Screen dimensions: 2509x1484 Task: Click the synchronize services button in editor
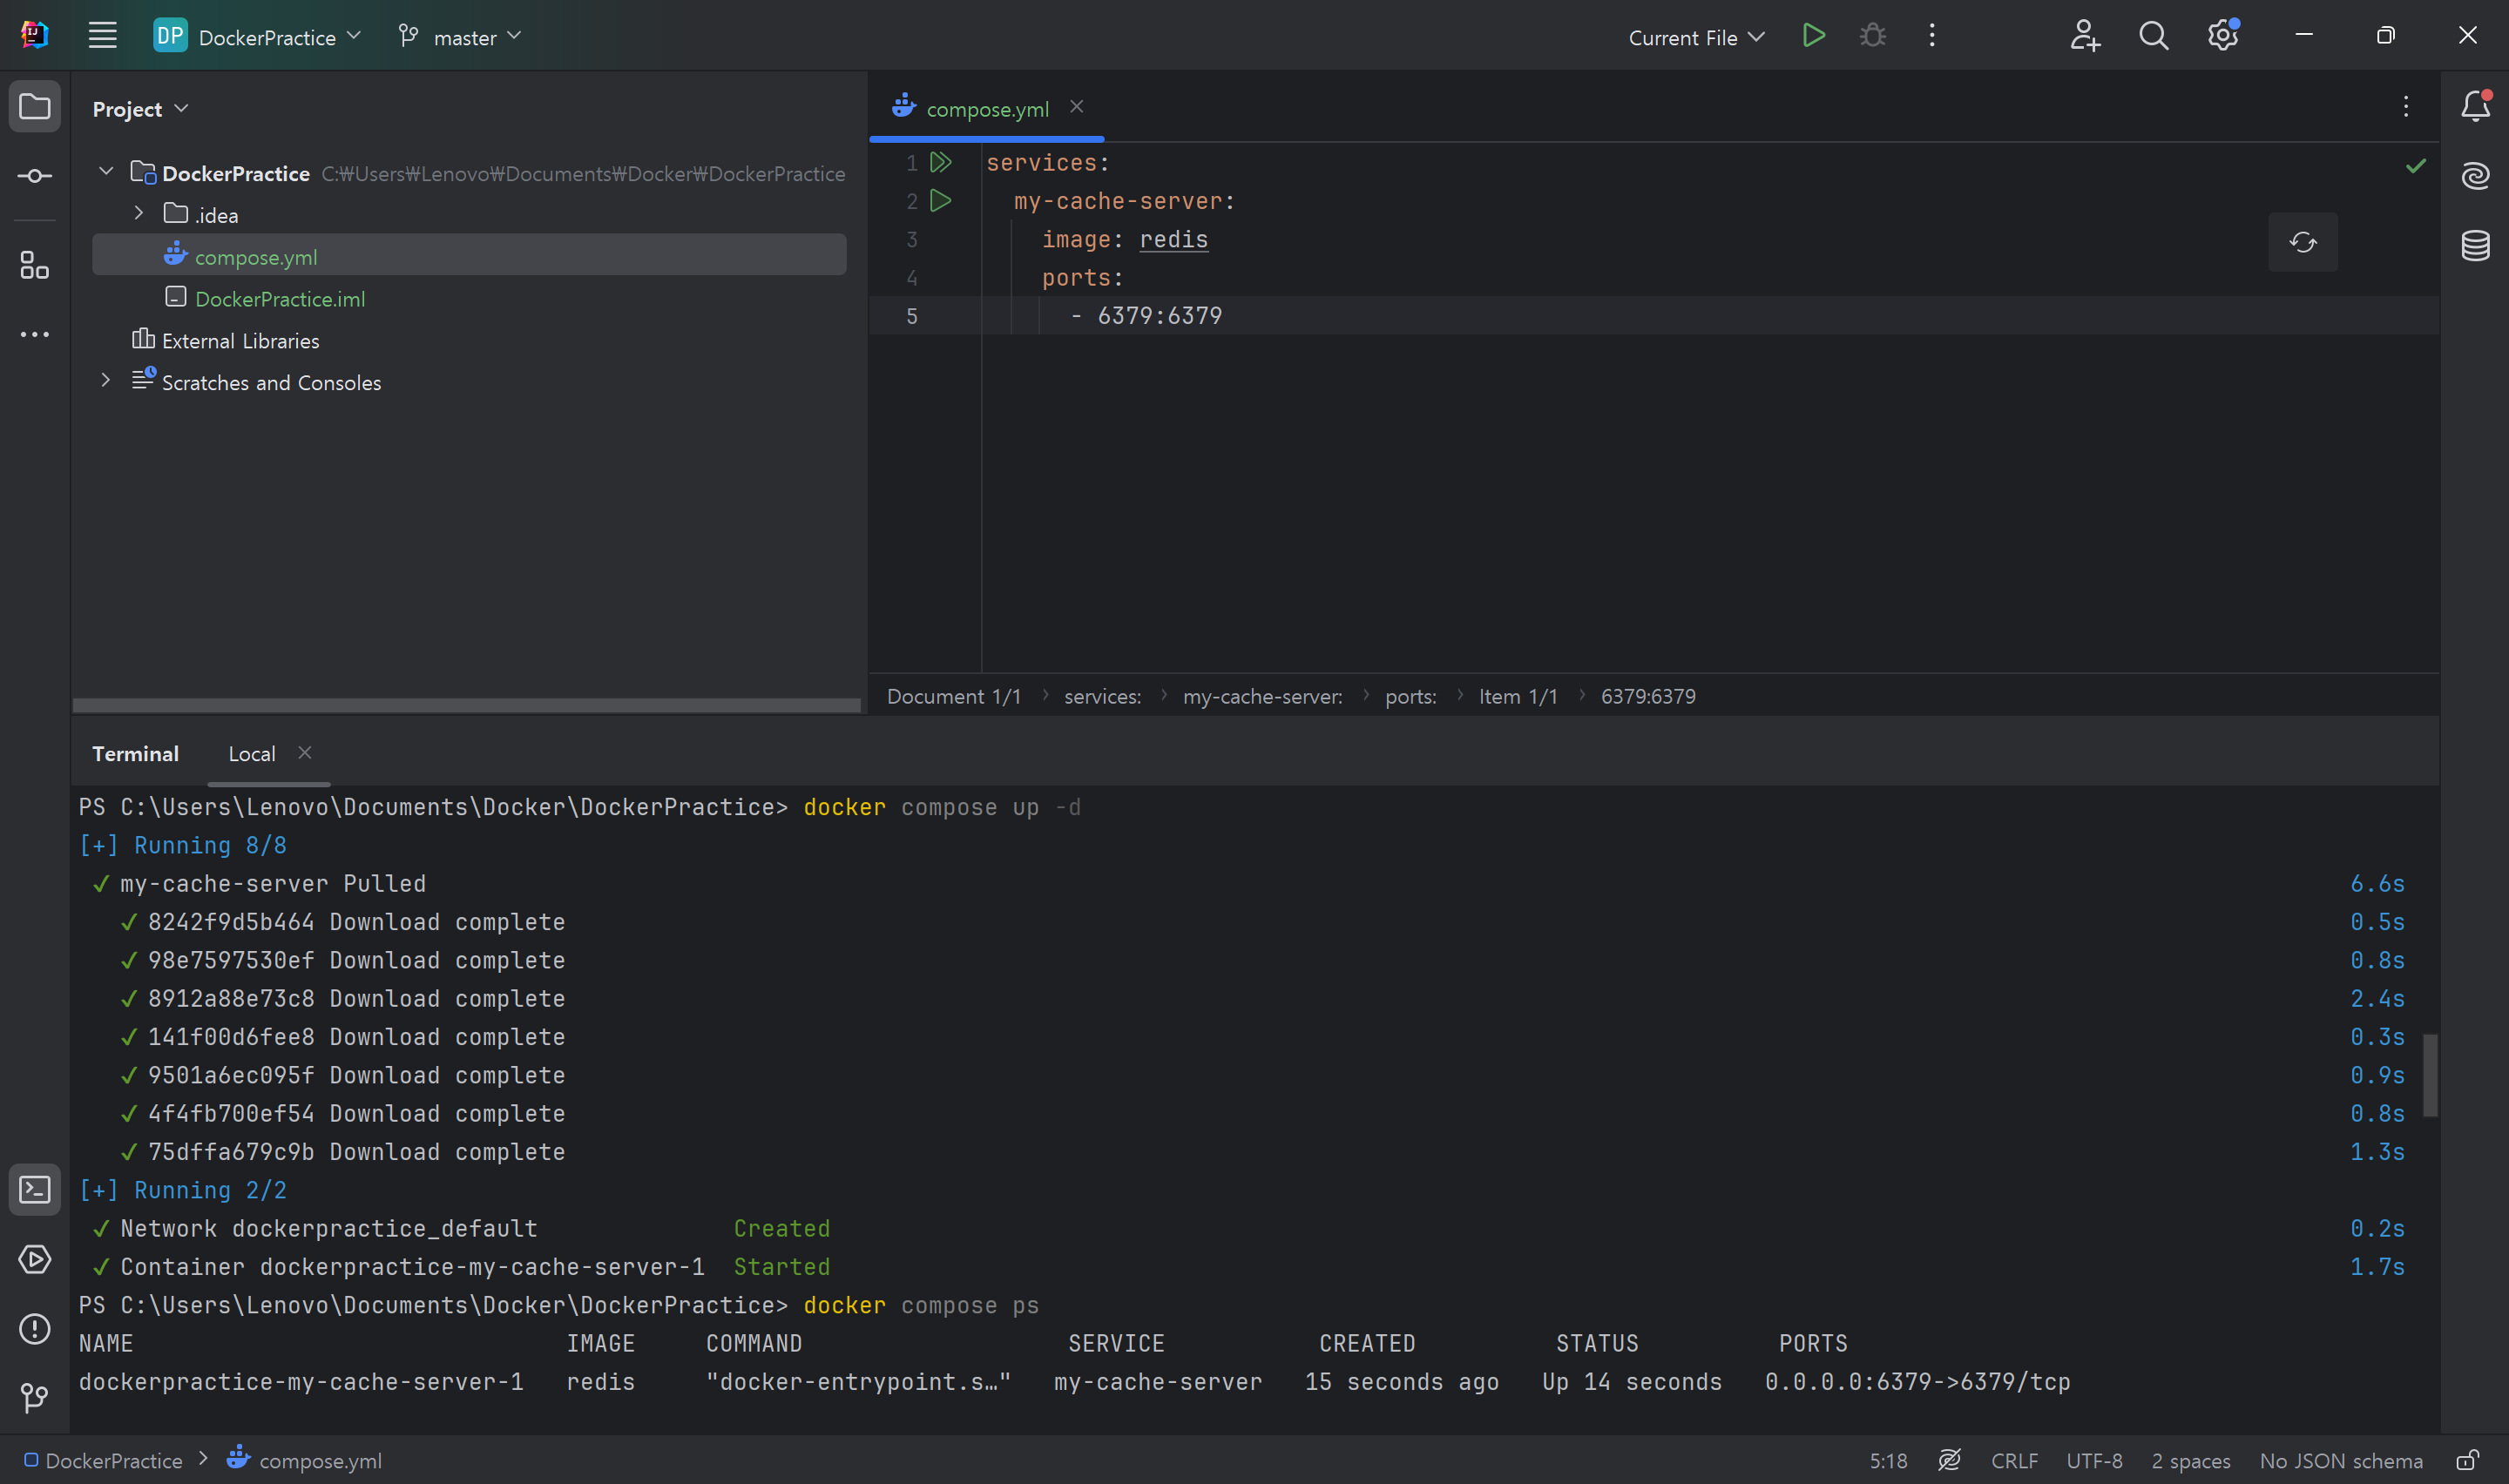click(x=2303, y=243)
